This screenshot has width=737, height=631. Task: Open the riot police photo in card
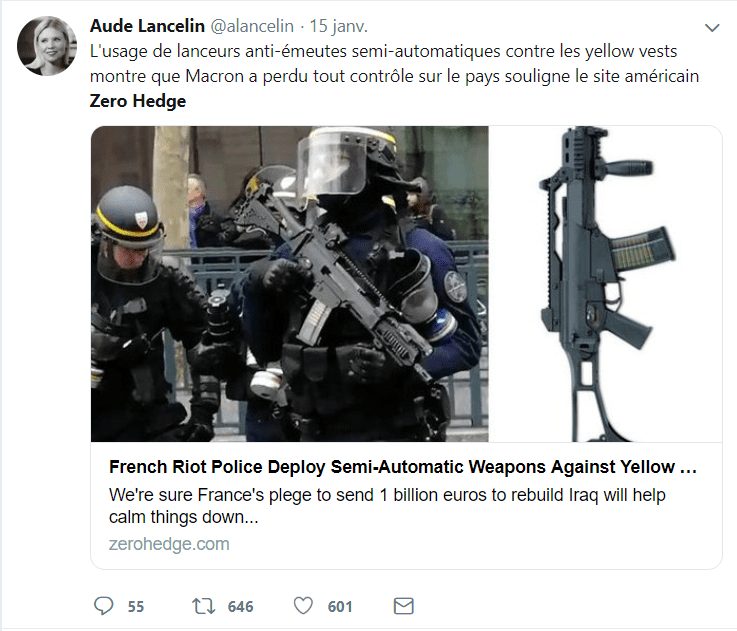click(290, 284)
